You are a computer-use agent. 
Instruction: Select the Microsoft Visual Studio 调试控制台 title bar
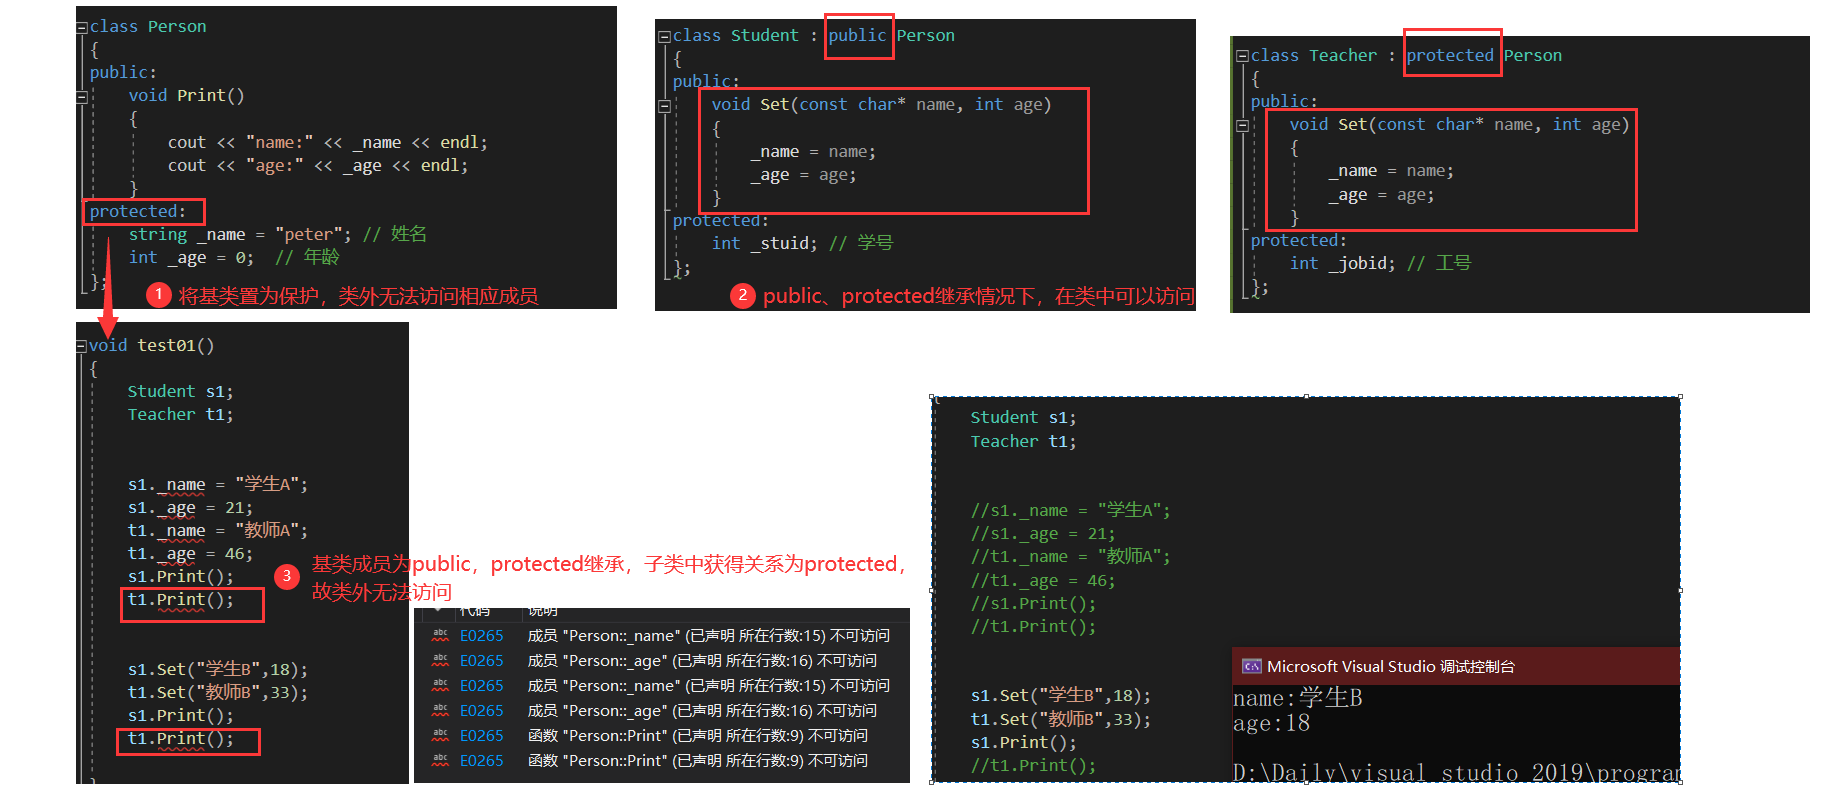1455,666
